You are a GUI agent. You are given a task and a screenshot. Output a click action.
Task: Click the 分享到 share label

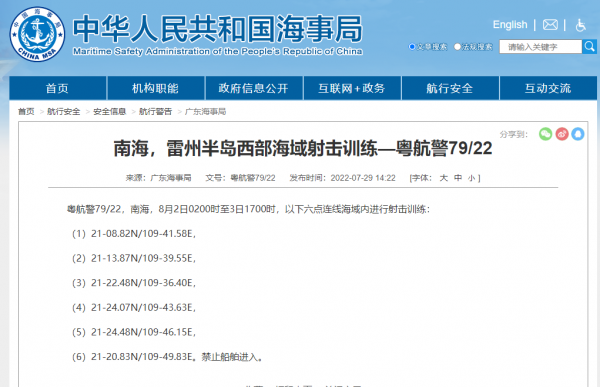514,134
